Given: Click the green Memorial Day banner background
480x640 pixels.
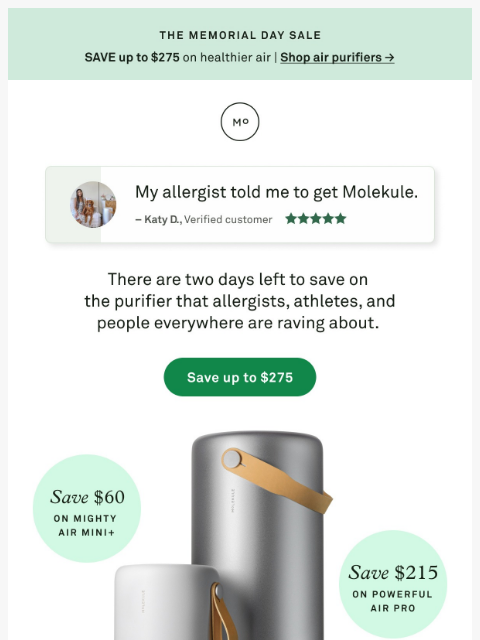Looking at the screenshot, I should [240, 44].
